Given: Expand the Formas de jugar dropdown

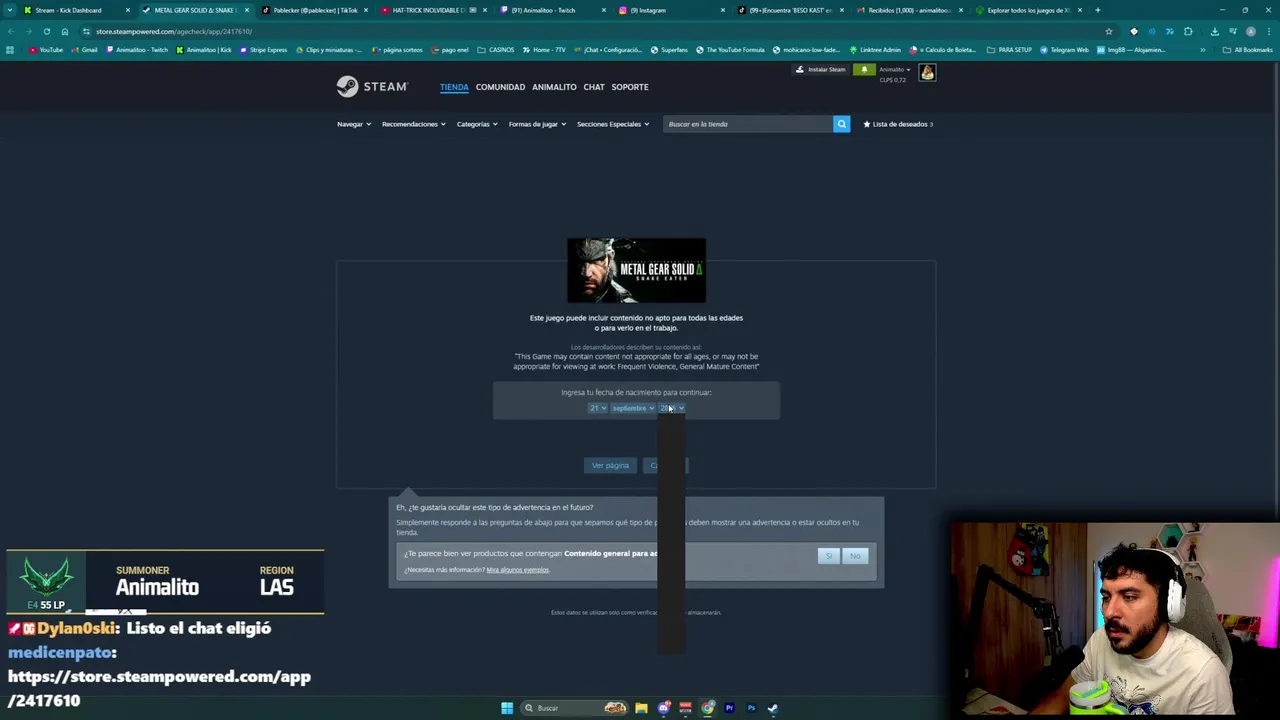Looking at the screenshot, I should click(537, 124).
